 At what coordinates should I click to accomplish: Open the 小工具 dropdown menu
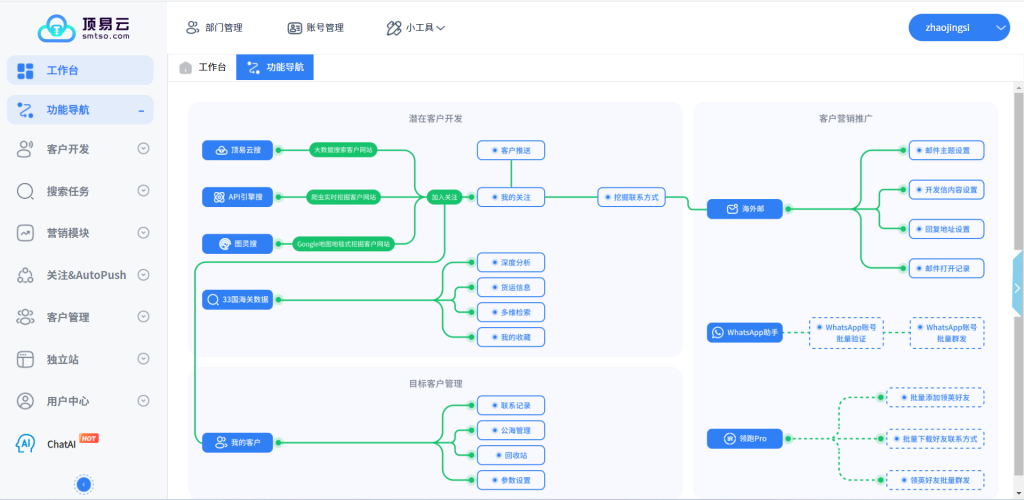416,28
